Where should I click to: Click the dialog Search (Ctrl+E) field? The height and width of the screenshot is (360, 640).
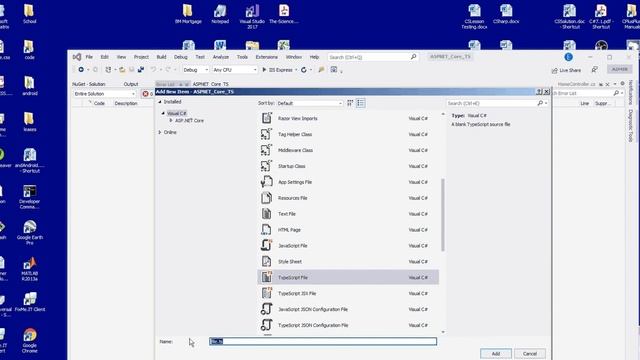[x=497, y=103]
